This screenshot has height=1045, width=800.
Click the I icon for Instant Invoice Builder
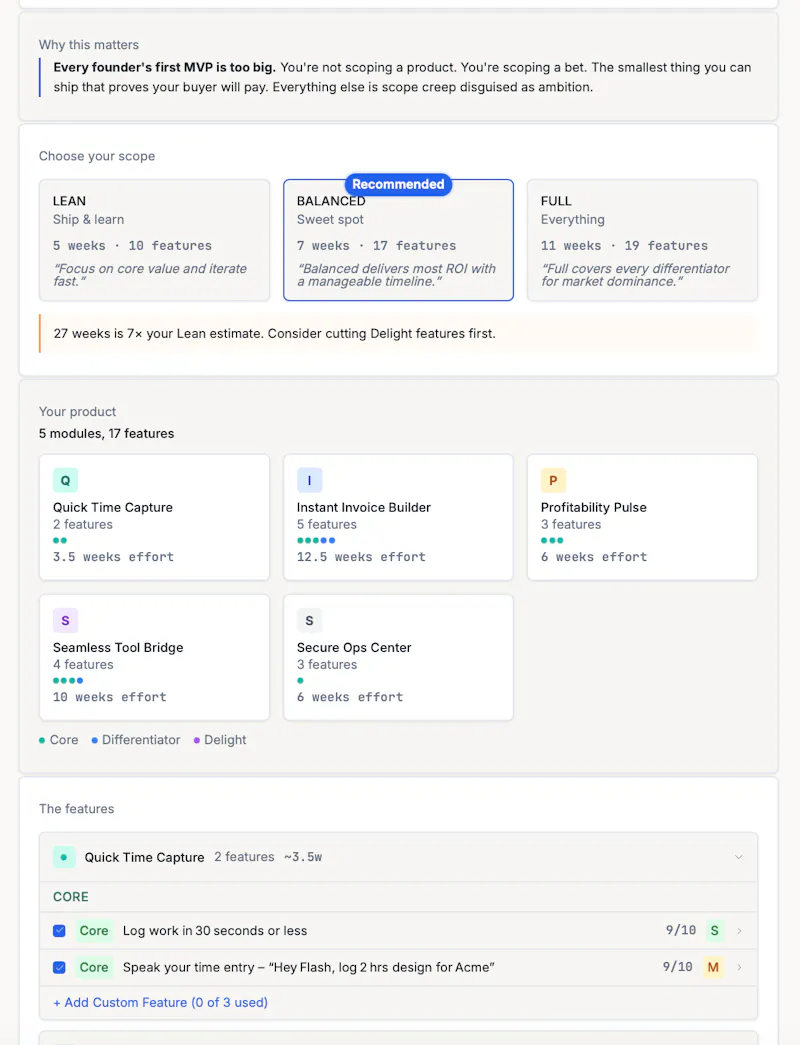[x=309, y=481]
